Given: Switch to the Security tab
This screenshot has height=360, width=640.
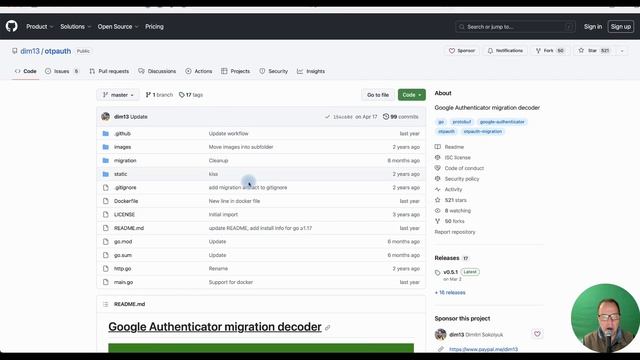Looking at the screenshot, I should click(x=273, y=71).
